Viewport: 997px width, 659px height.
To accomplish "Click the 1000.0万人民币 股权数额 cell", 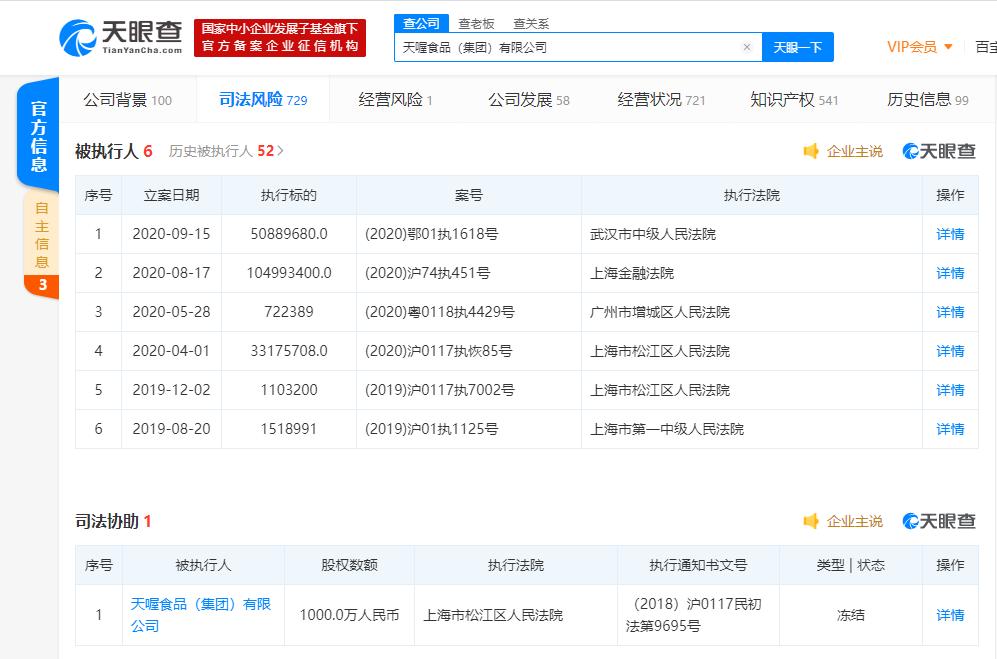I will [349, 615].
